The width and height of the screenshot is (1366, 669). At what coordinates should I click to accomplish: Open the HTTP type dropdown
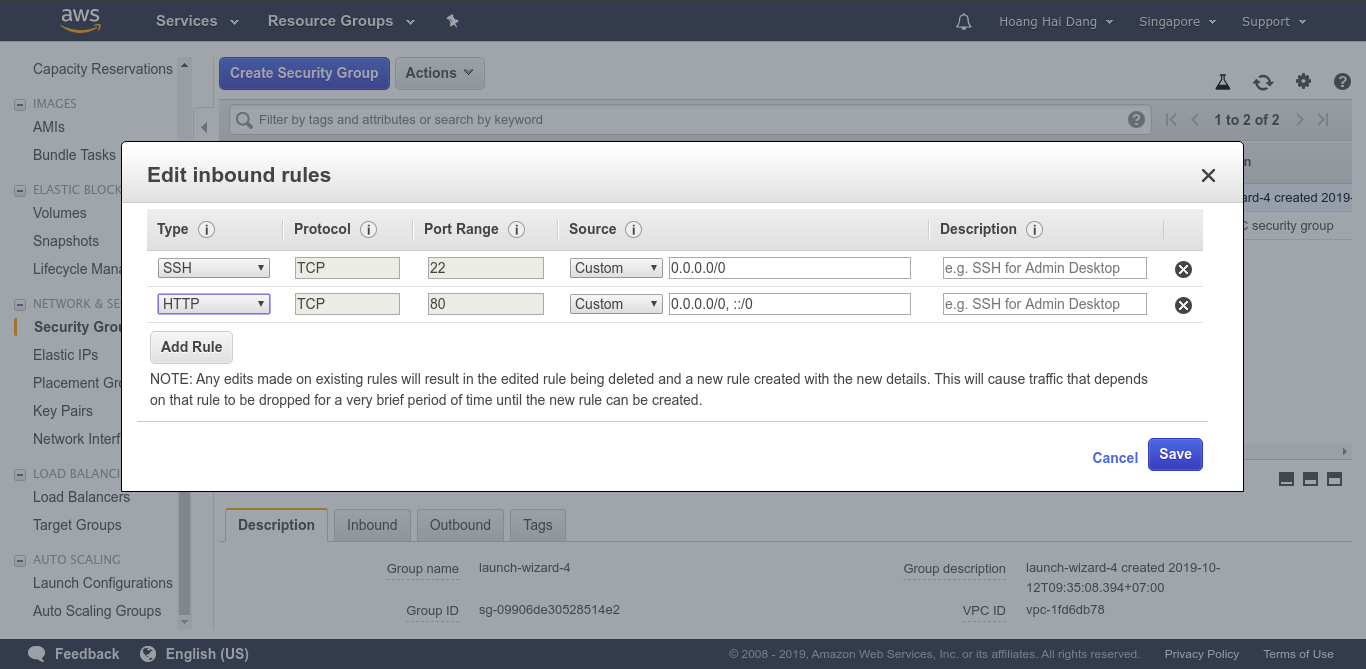pos(214,304)
